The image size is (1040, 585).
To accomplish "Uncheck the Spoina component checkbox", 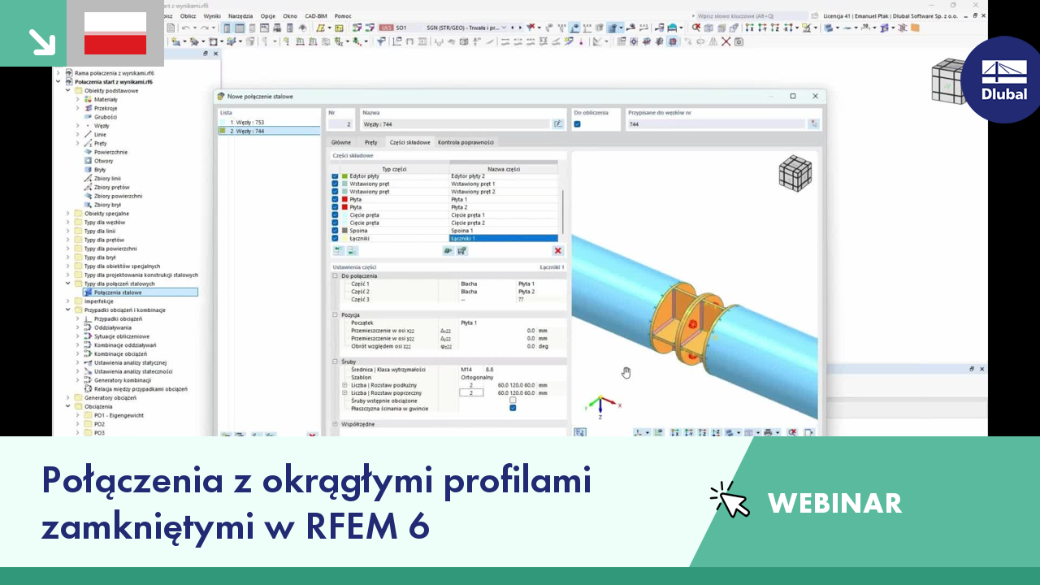I will [x=335, y=231].
